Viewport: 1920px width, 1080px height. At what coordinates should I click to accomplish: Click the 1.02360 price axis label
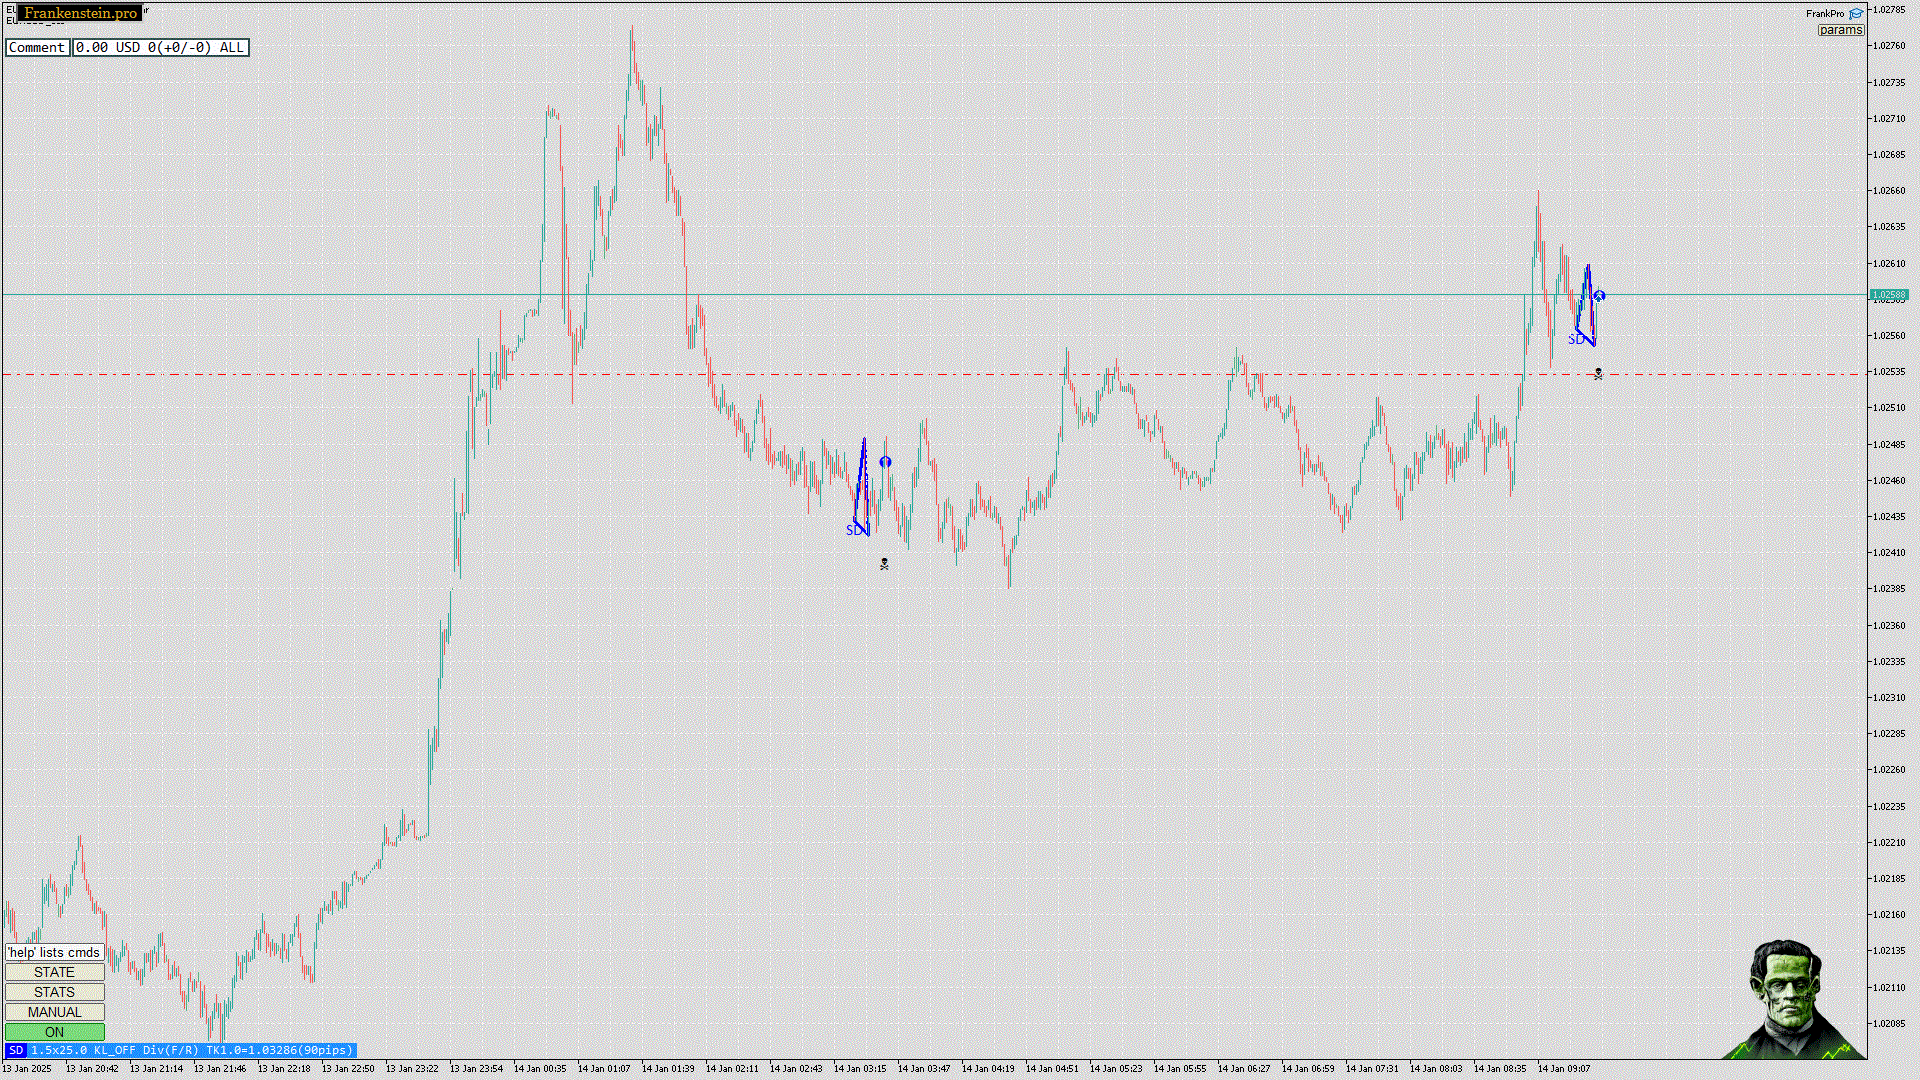tap(1889, 625)
